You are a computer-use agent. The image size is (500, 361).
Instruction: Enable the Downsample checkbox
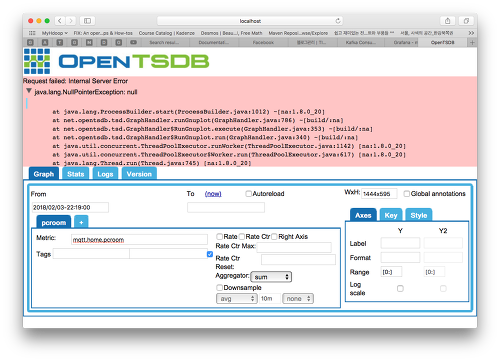tap(219, 288)
